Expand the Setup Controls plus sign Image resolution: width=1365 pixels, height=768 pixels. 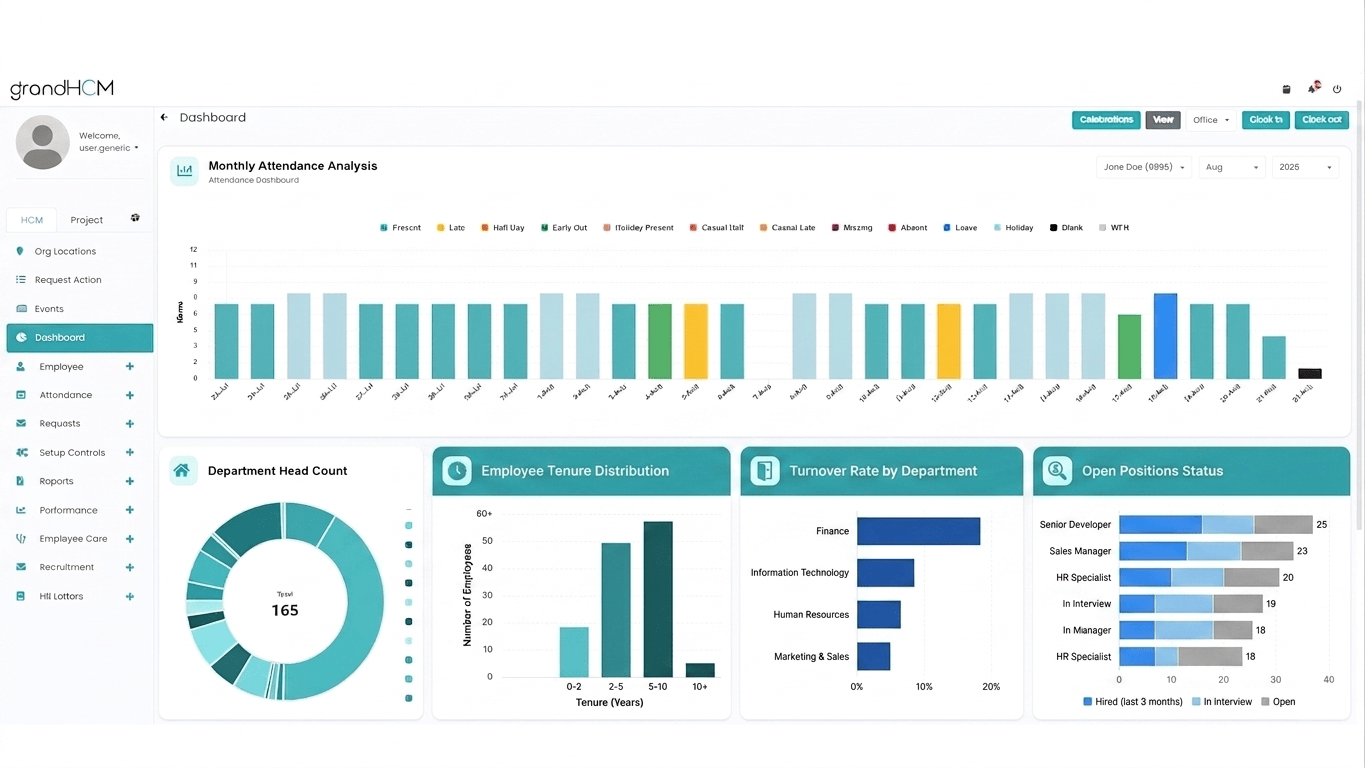130,453
